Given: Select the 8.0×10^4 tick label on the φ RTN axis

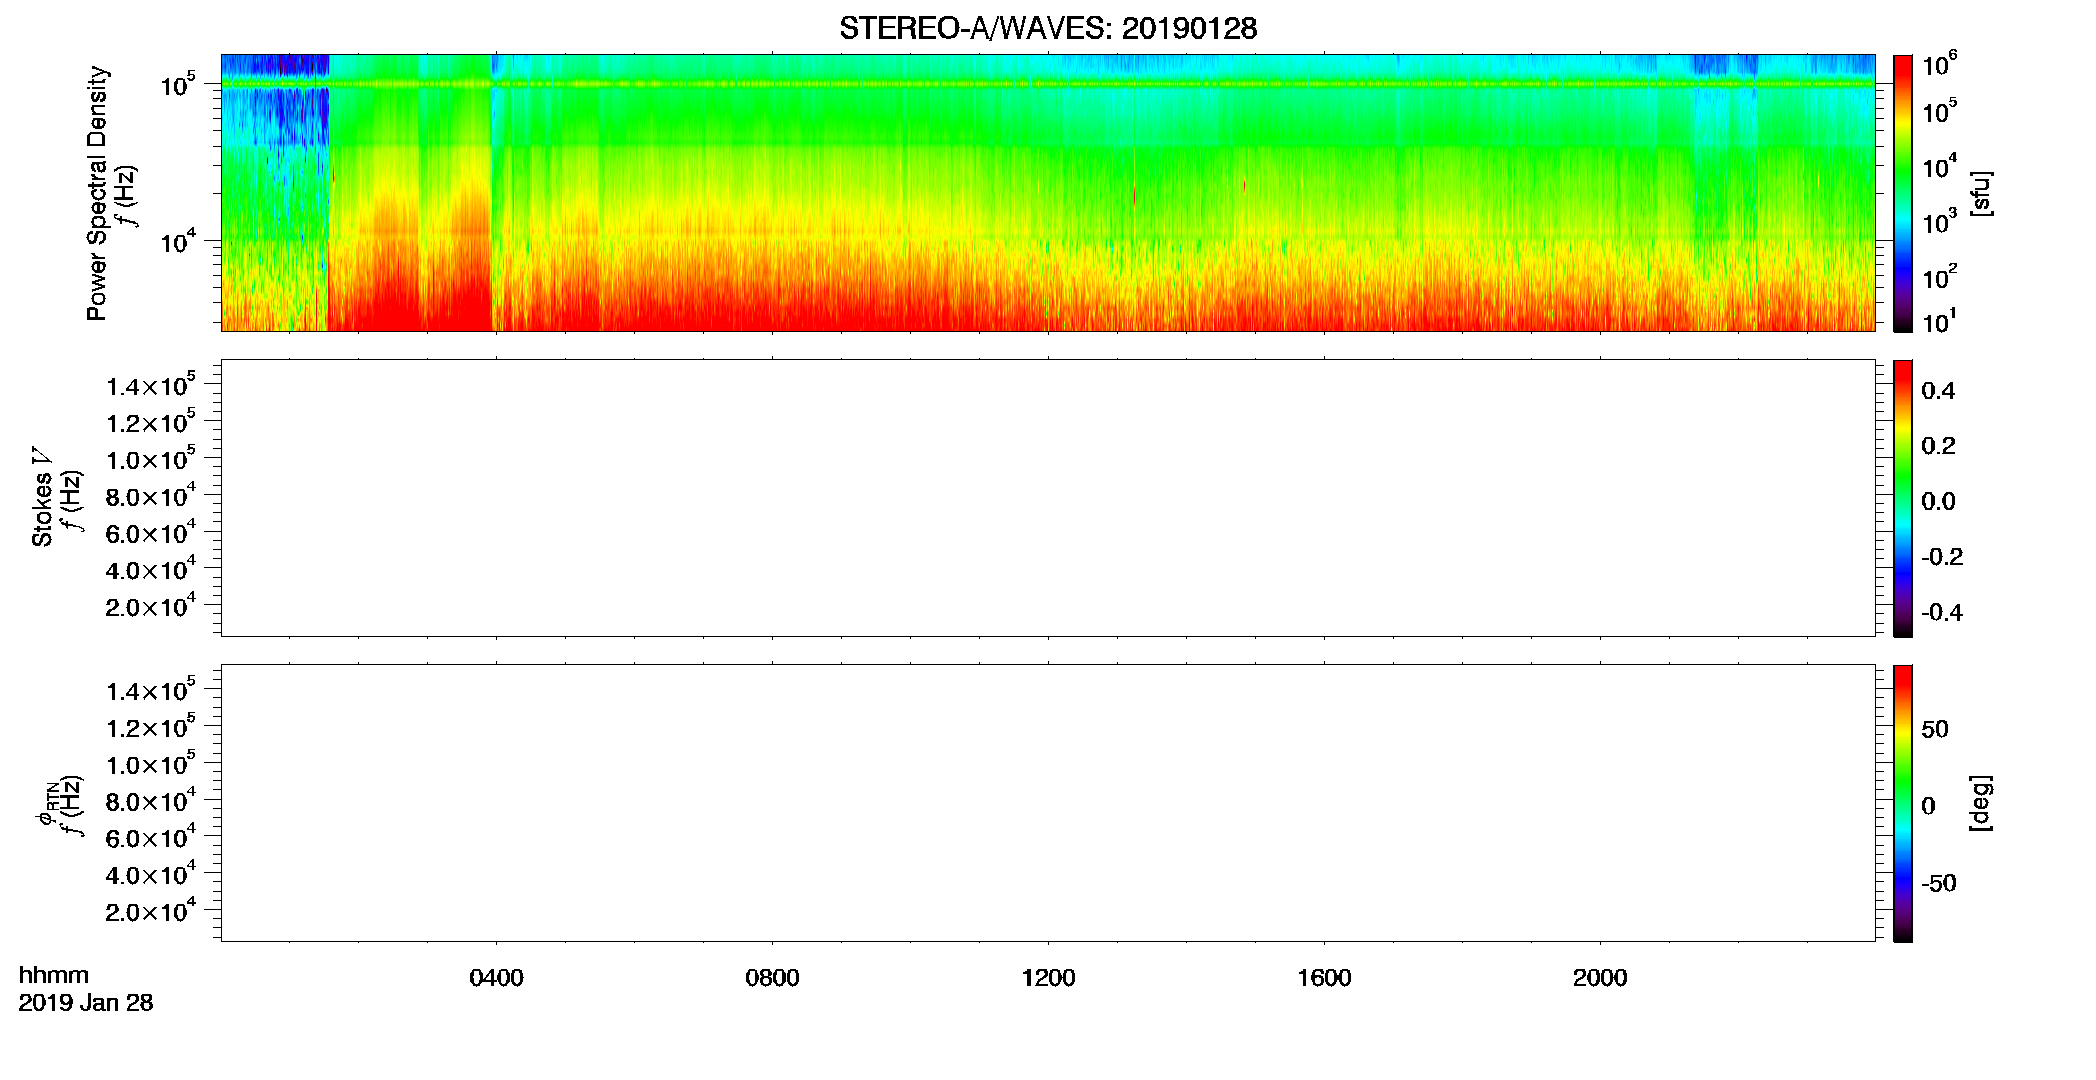Looking at the screenshot, I should [151, 801].
